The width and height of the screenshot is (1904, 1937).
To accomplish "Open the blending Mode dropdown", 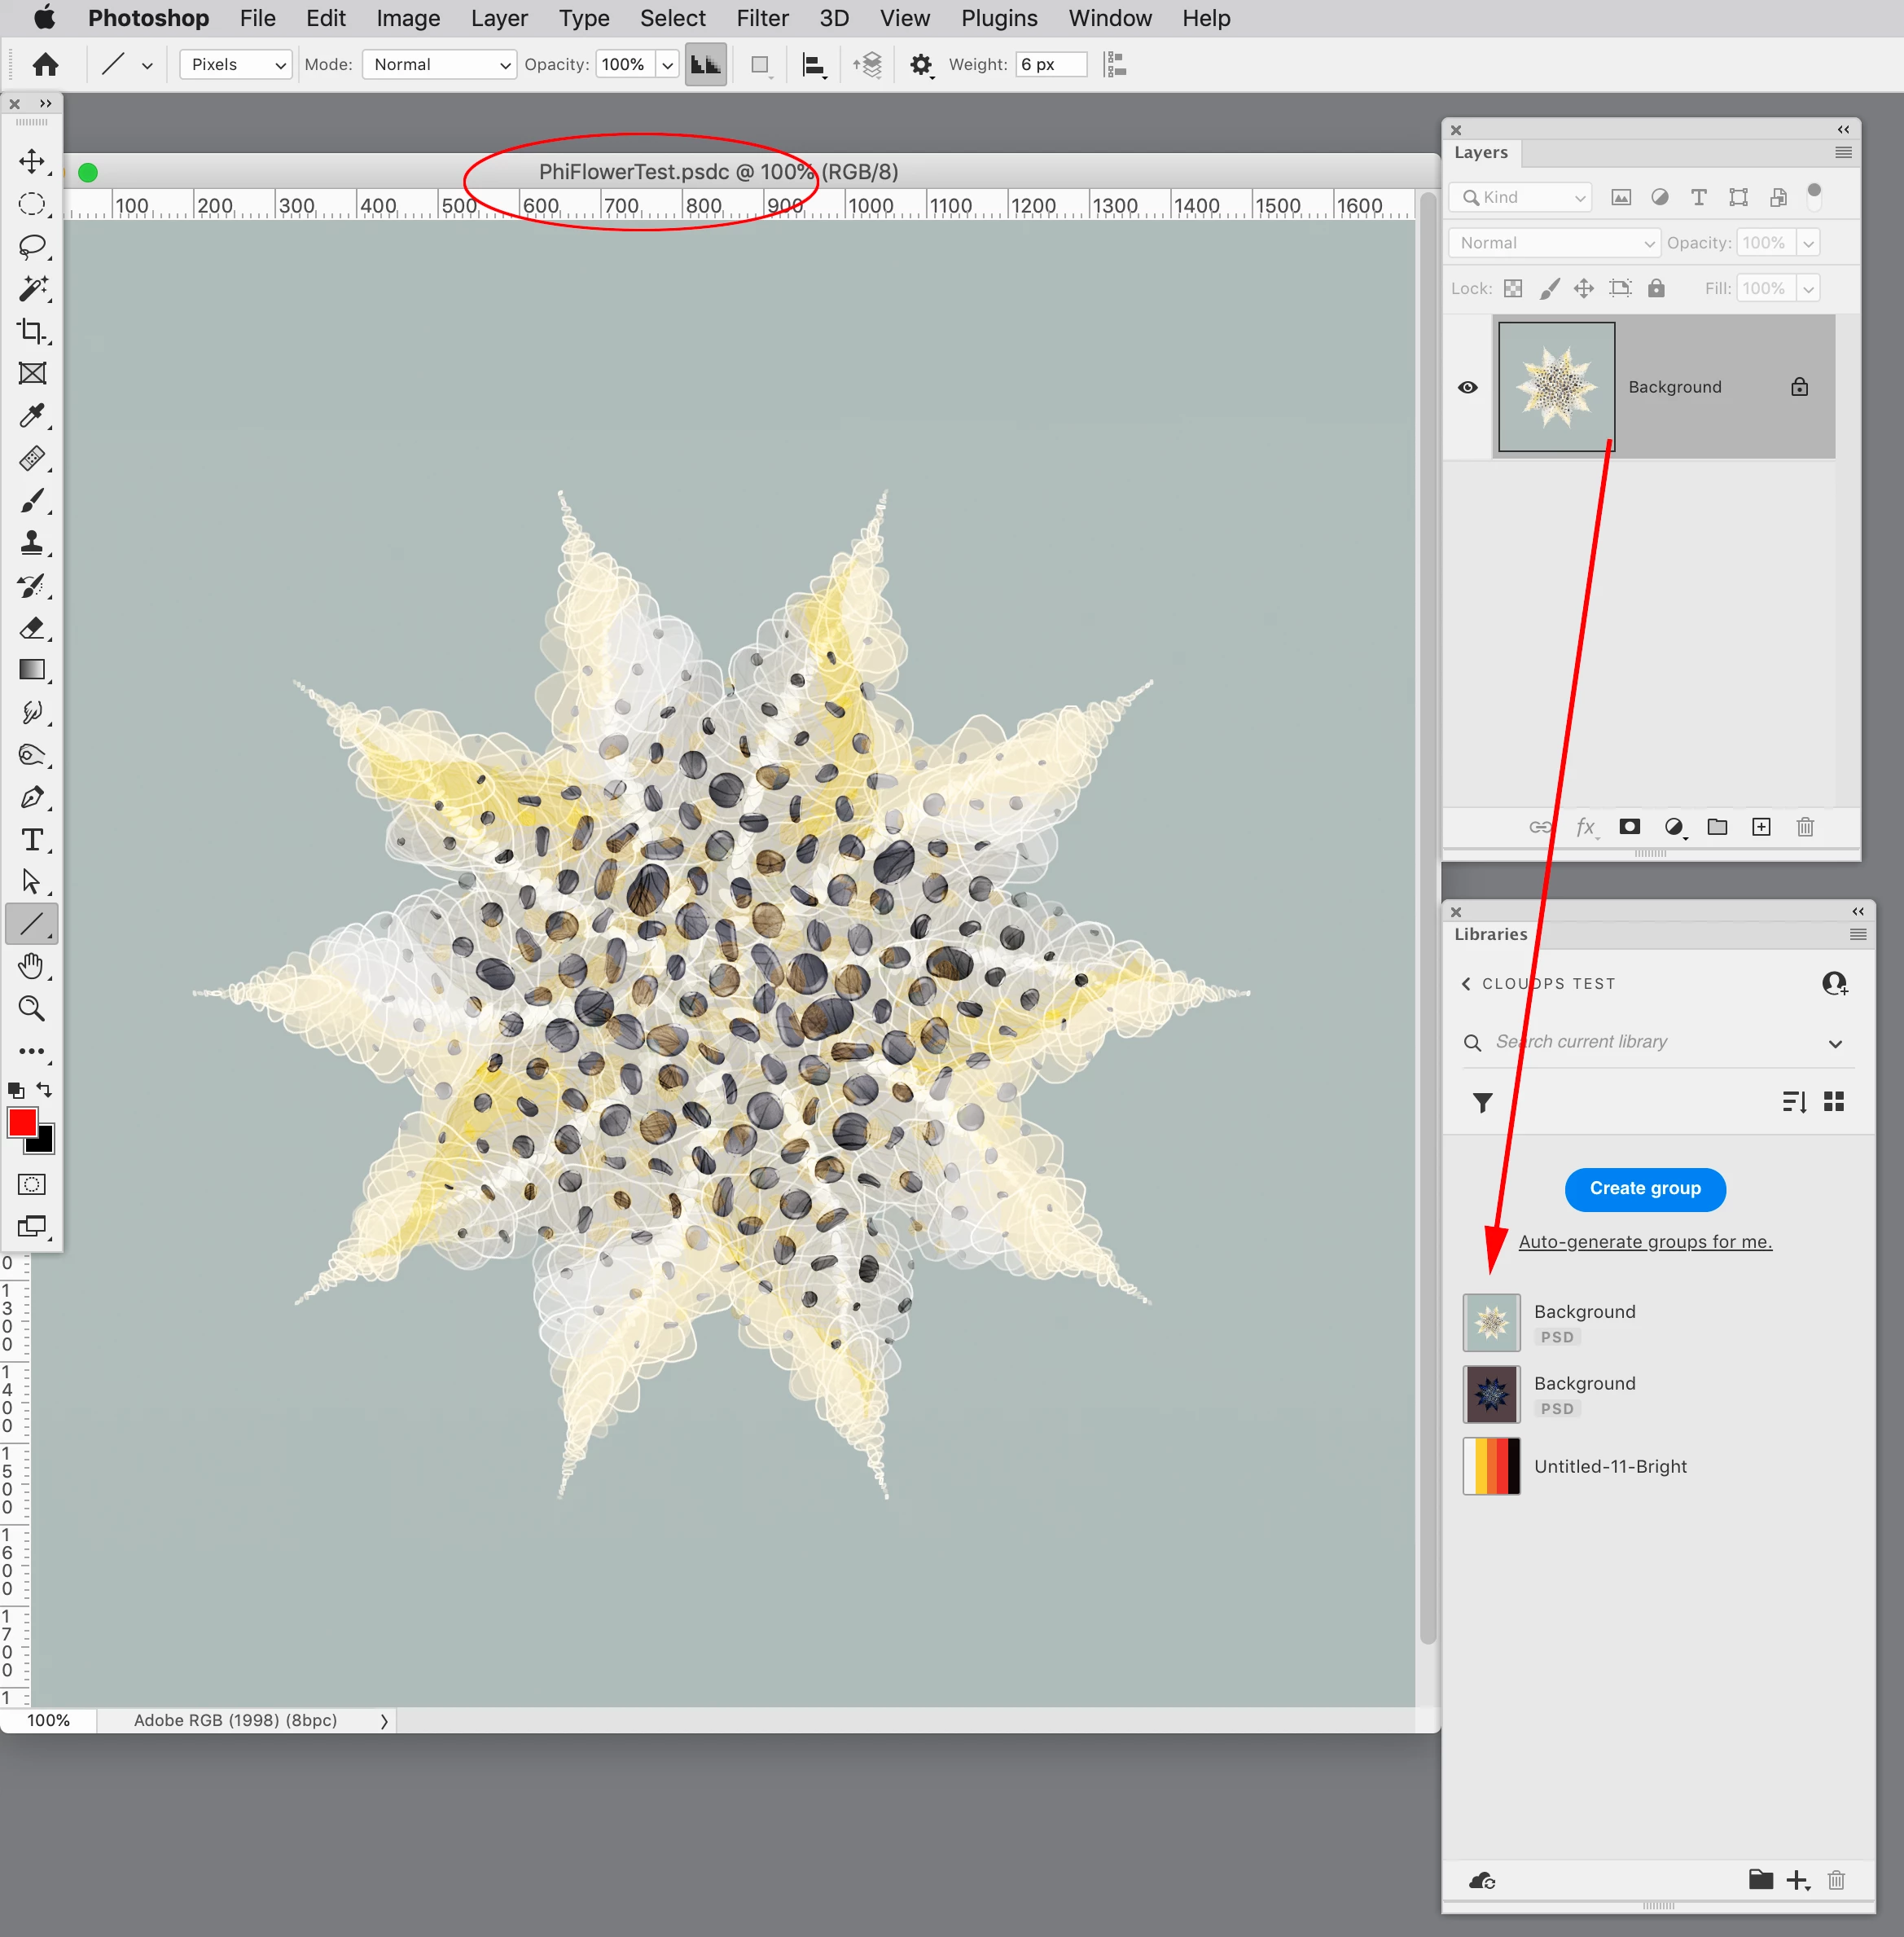I will [x=439, y=65].
